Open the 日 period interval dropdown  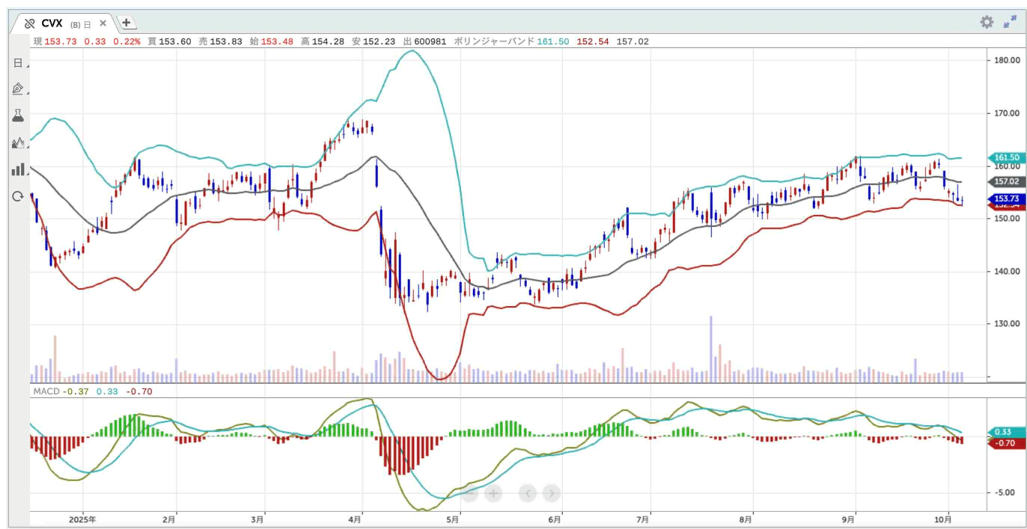[17, 63]
